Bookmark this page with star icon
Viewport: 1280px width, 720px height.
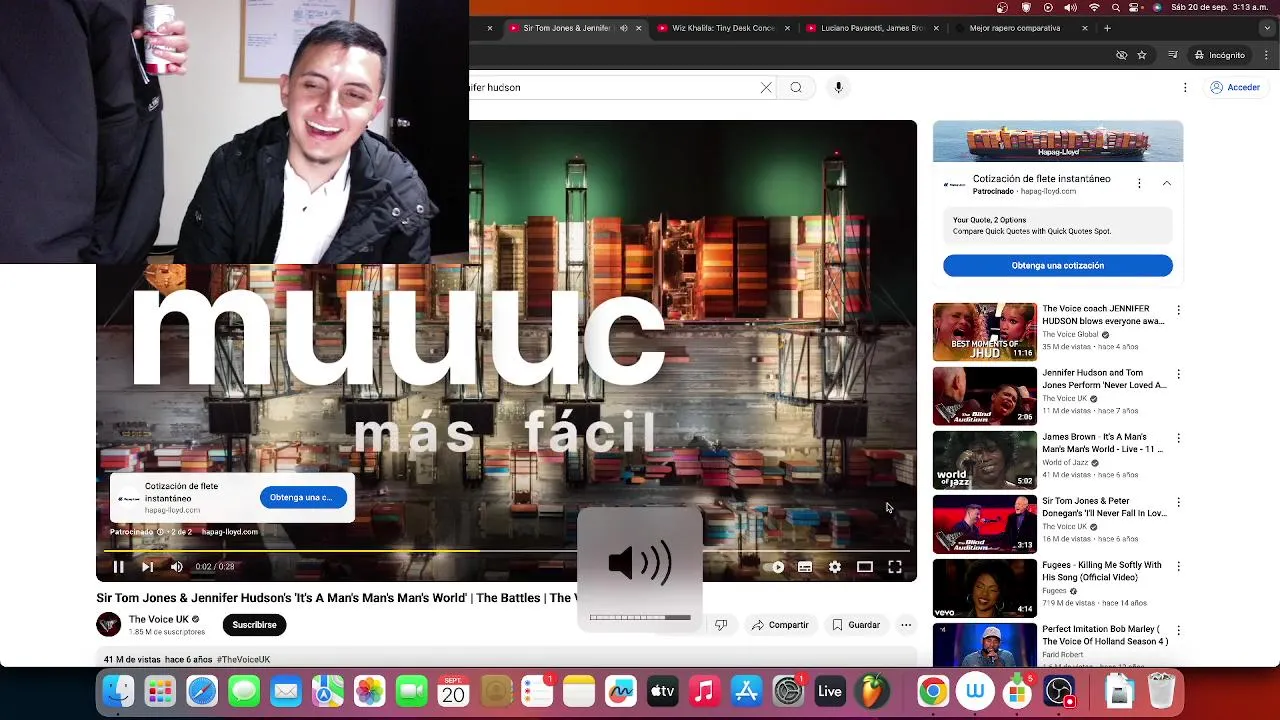coord(1142,55)
